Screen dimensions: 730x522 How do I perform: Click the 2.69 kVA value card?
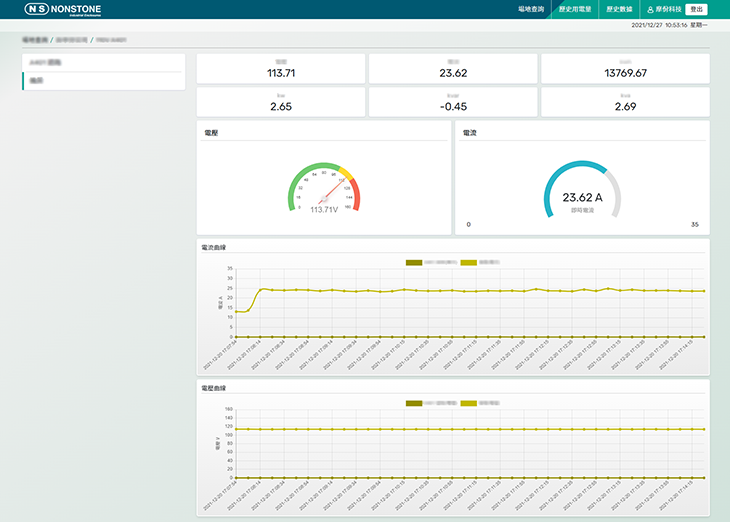coord(625,102)
